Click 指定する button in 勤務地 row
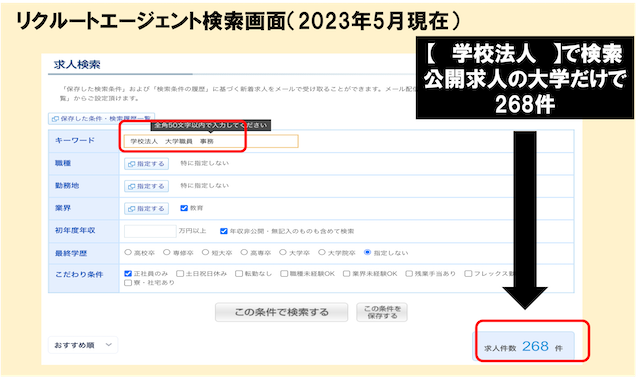Image resolution: width=640 pixels, height=377 pixels. 146,186
